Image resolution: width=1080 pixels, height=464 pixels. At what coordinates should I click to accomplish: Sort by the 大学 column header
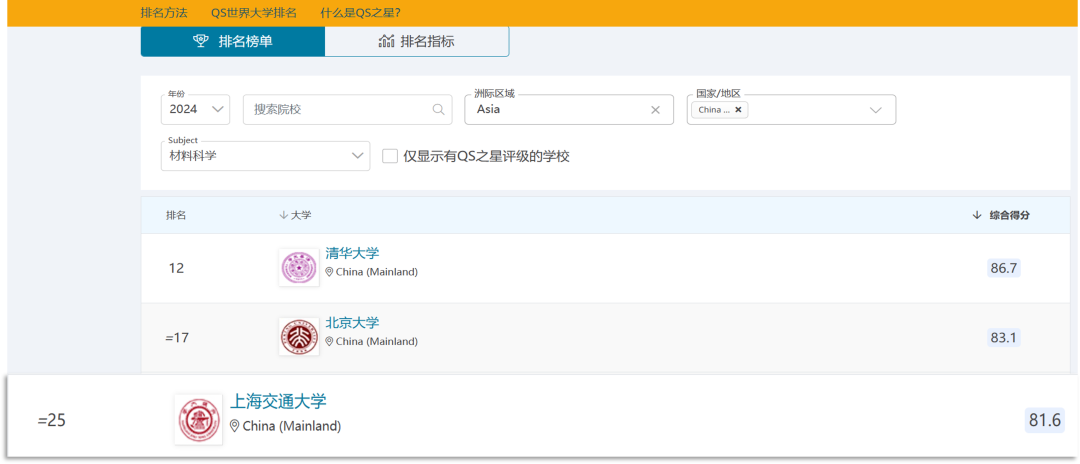[295, 215]
